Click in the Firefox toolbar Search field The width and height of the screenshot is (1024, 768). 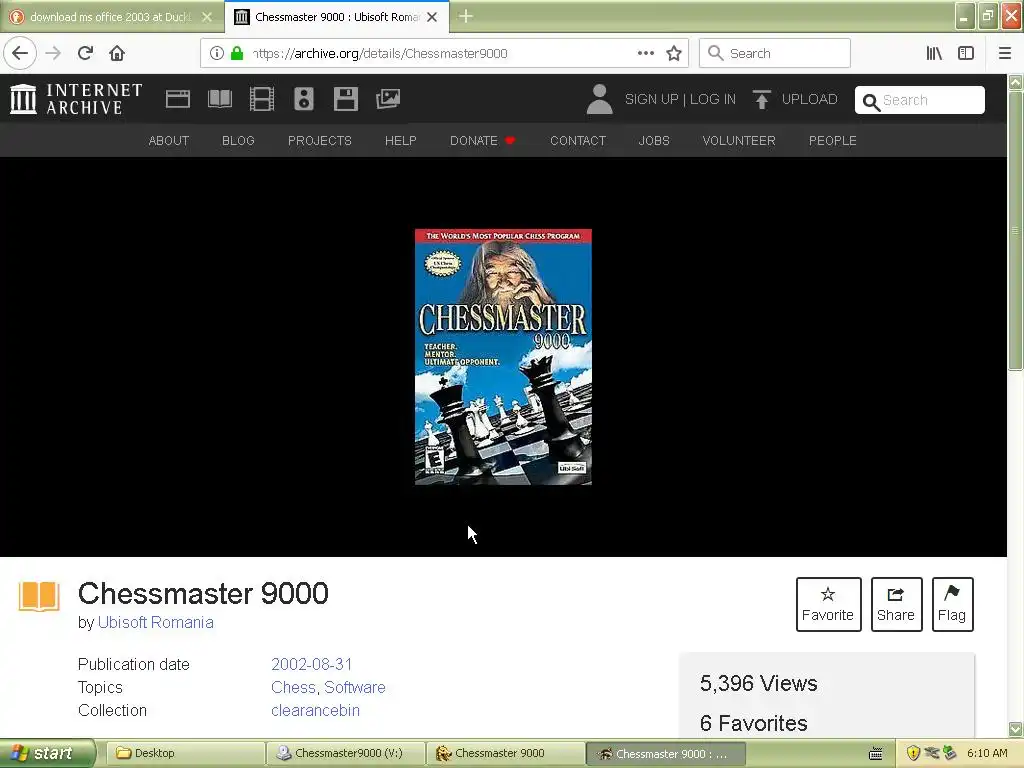tap(775, 53)
